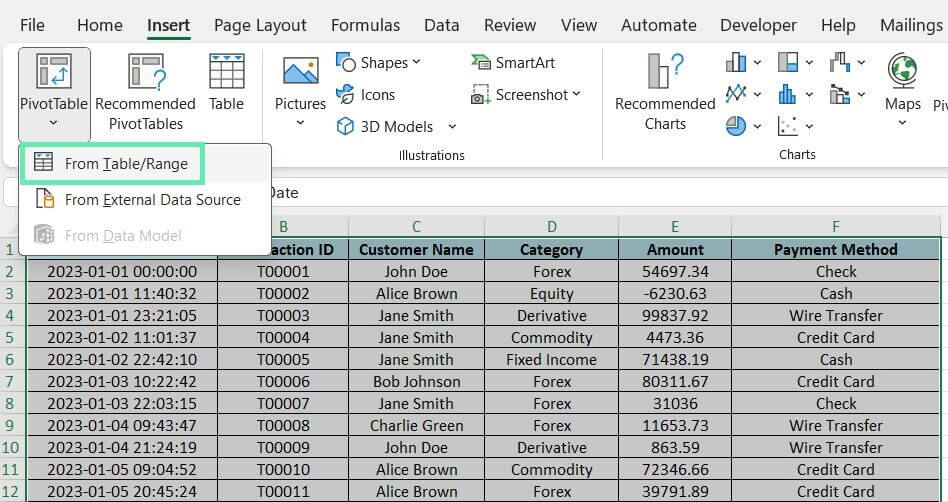This screenshot has height=502, width=948.
Task: Expand the arrow beside the scatter chart icon
Action: (809, 126)
